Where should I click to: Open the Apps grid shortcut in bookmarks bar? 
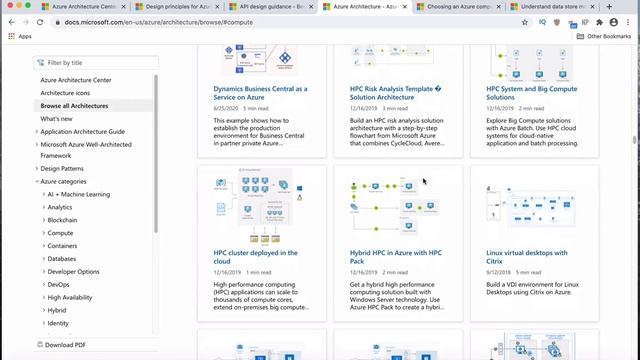click(x=20, y=36)
